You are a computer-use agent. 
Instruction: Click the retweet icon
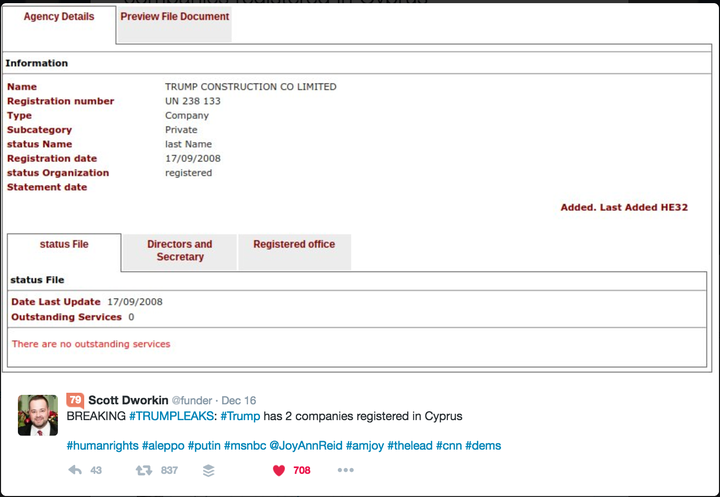point(144,470)
